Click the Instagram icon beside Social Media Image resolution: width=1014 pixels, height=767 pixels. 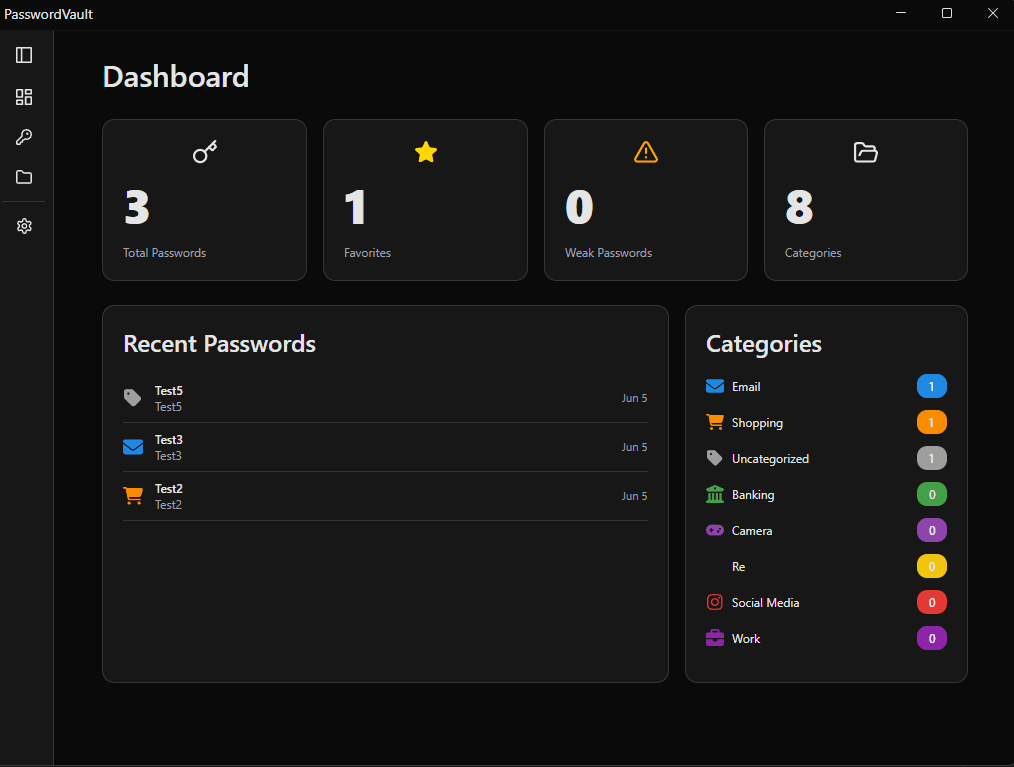[x=714, y=602]
